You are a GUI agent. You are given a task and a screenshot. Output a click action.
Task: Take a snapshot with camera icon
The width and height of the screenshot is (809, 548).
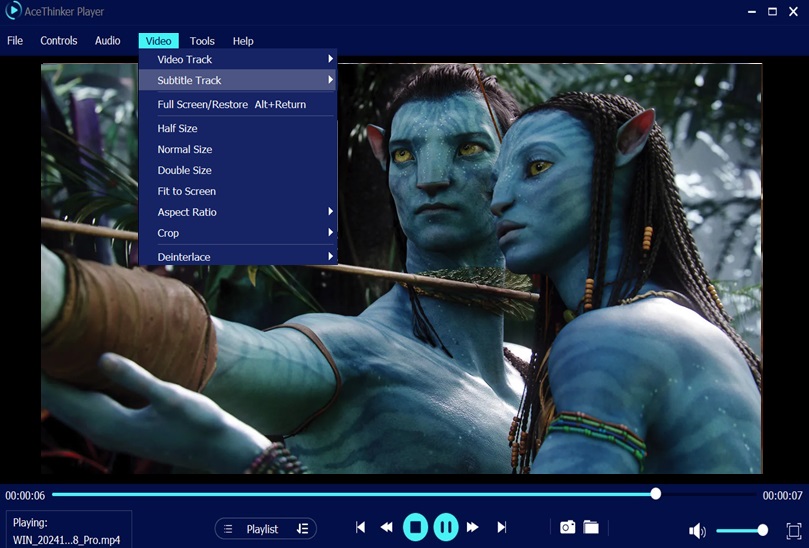pos(568,527)
